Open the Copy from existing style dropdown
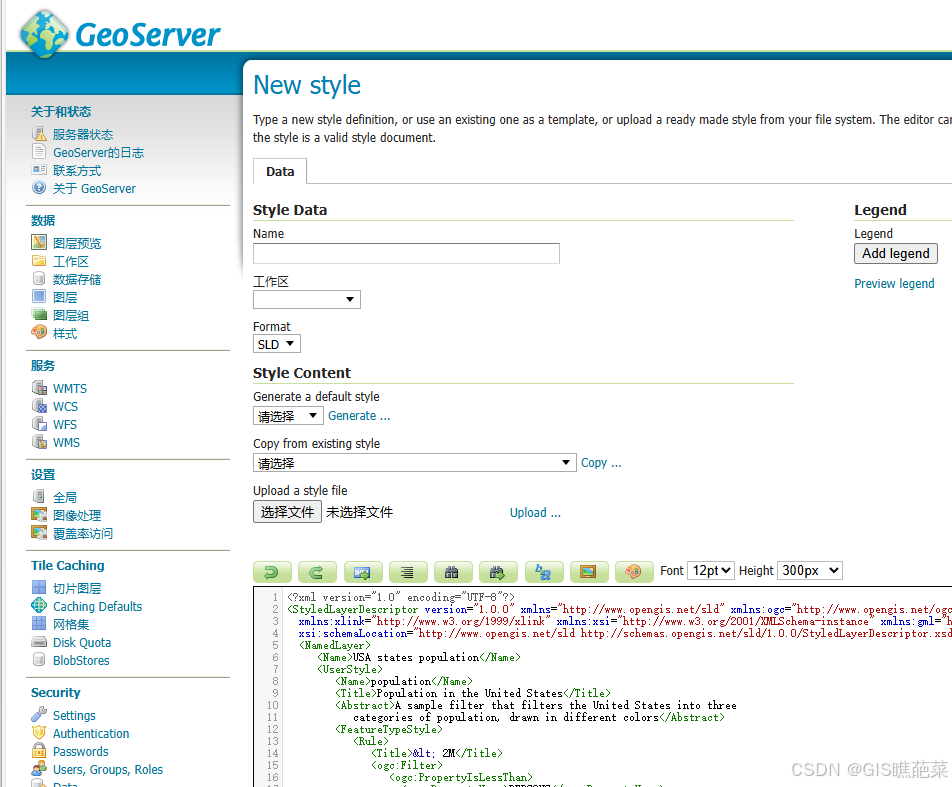The width and height of the screenshot is (952, 787). click(414, 463)
